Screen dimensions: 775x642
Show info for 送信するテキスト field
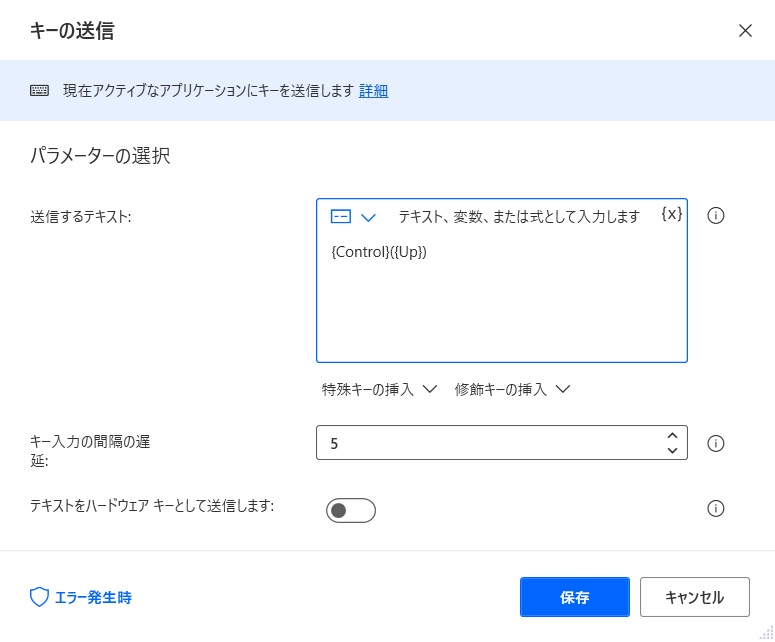click(716, 215)
